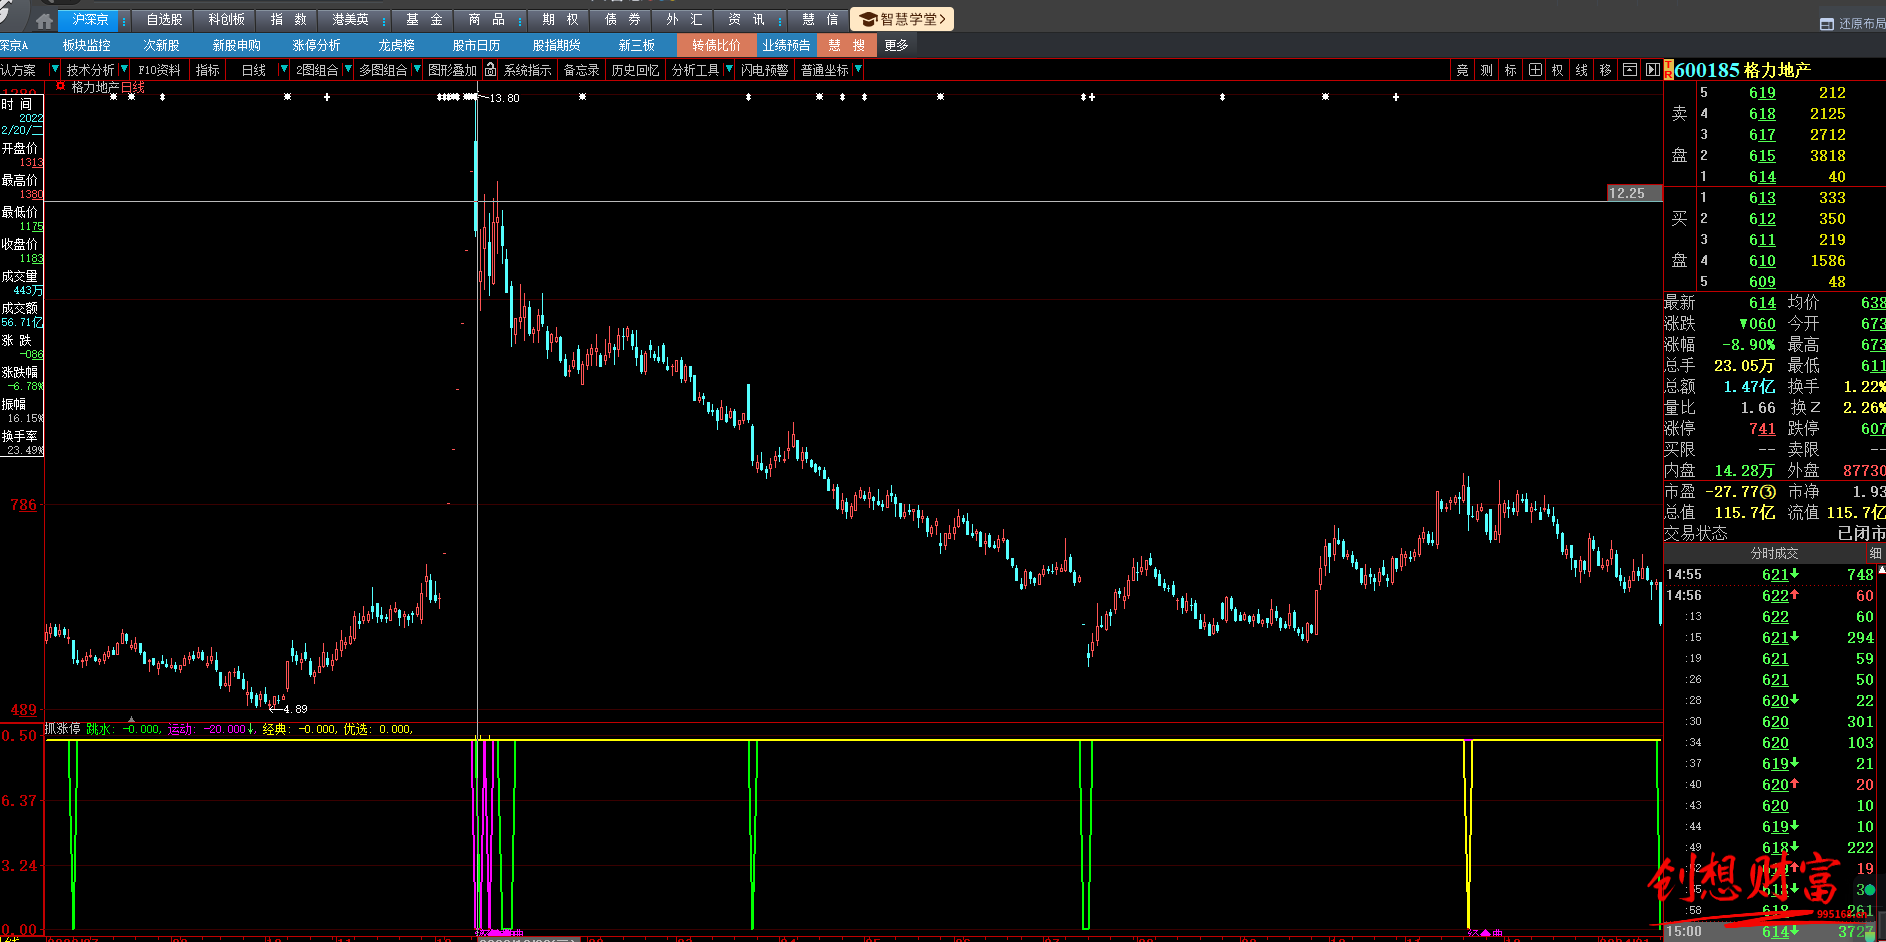This screenshot has width=1886, height=942.
Task: Open the 指数 tab
Action: (x=289, y=20)
